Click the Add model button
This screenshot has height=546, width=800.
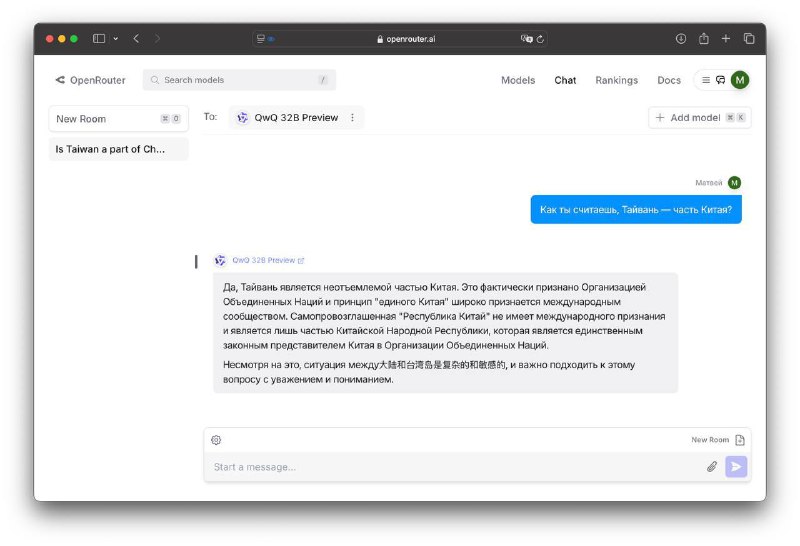699,118
